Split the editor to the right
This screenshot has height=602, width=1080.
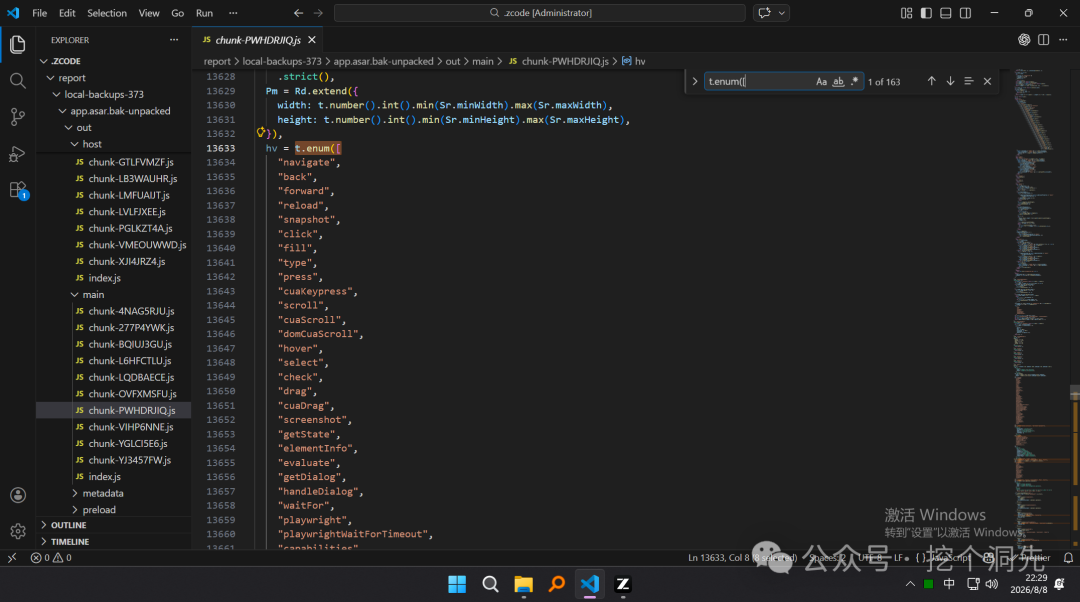[1043, 40]
